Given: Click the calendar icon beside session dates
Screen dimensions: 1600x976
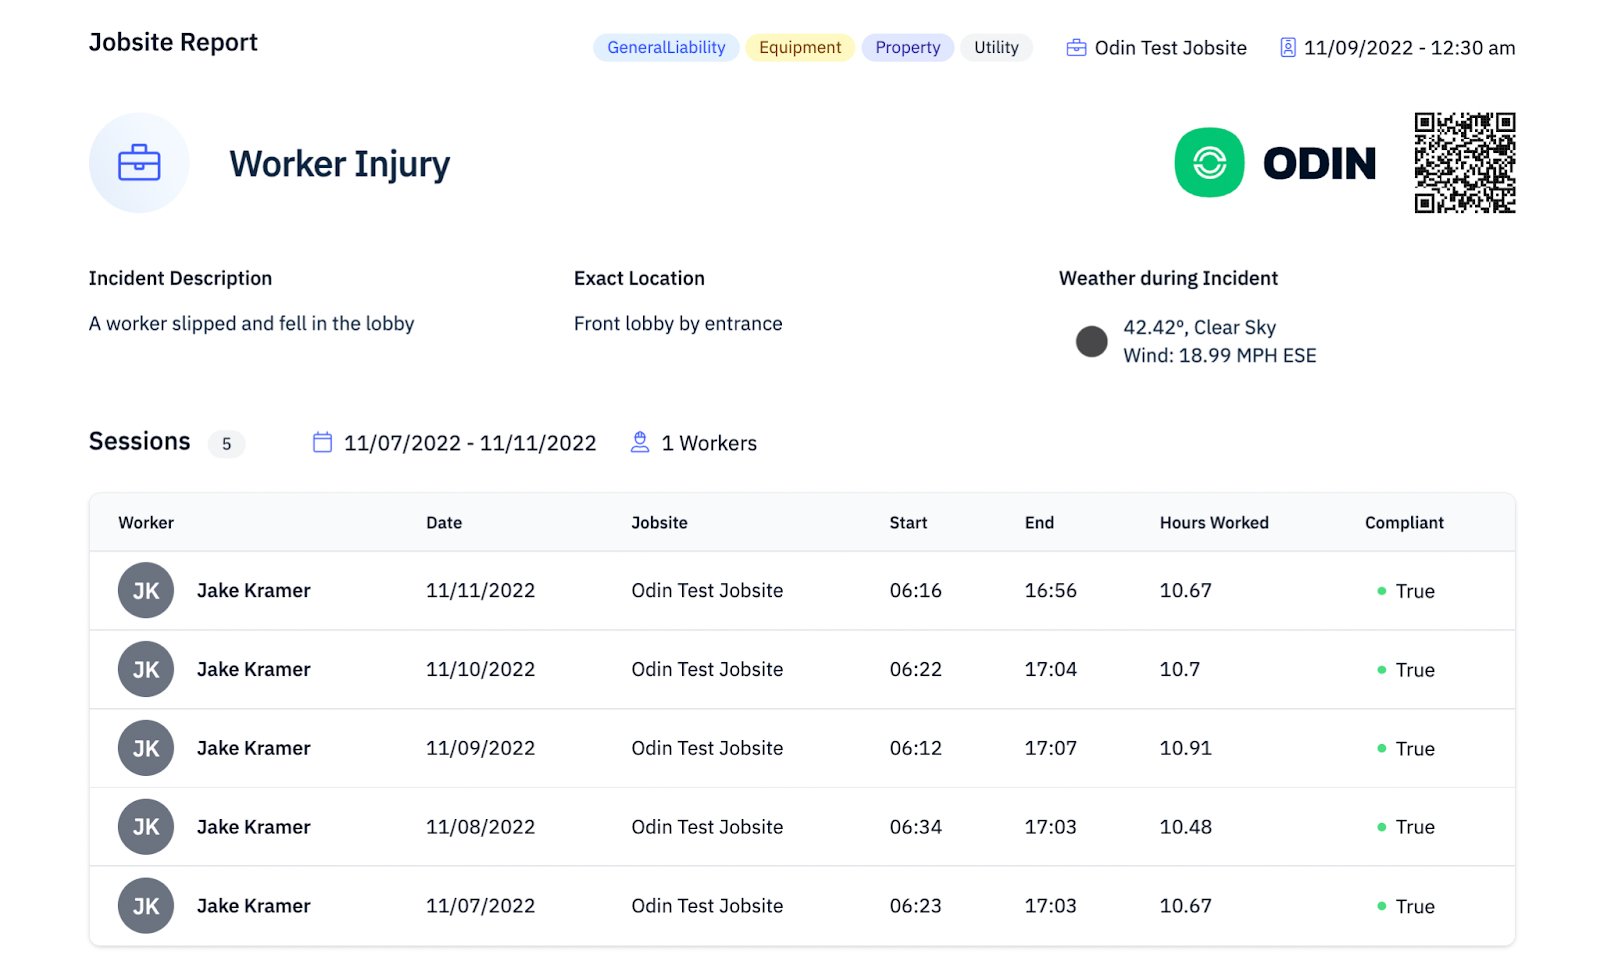Looking at the screenshot, I should coord(322,442).
